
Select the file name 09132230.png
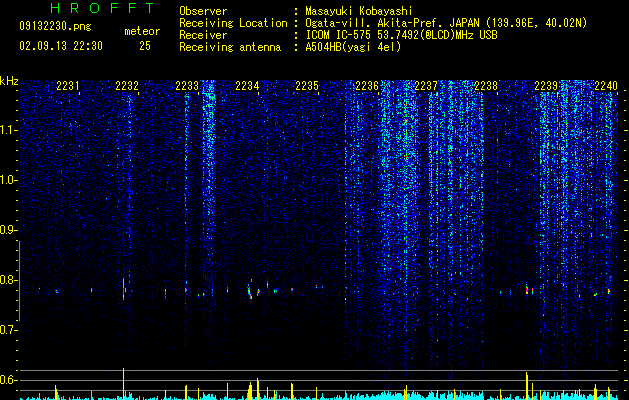pos(55,26)
